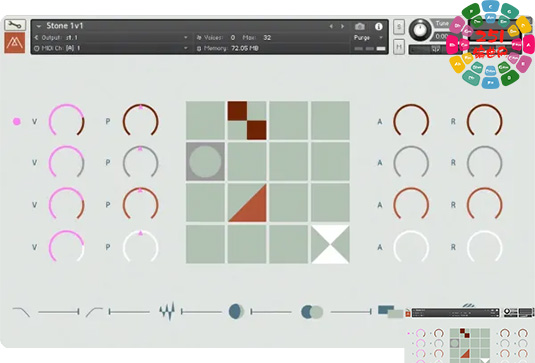Click the white A attack knob
The height and width of the screenshot is (363, 535).
[x=411, y=246]
